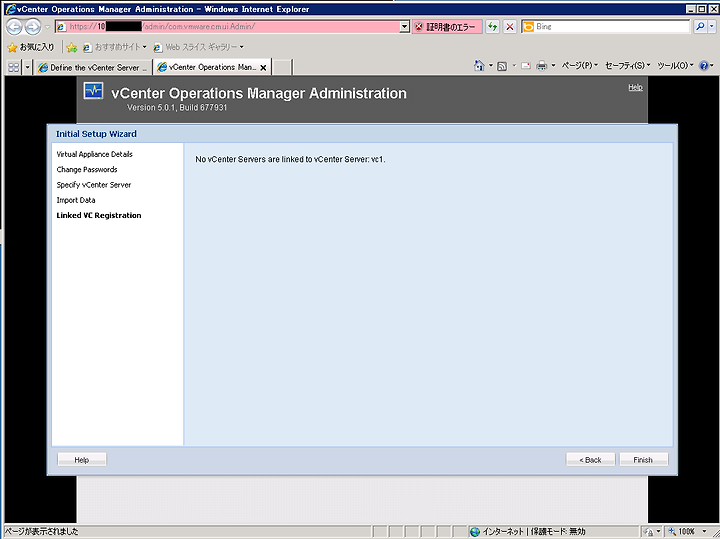Print page using the printer icon
This screenshot has height=539, width=720.
point(541,66)
